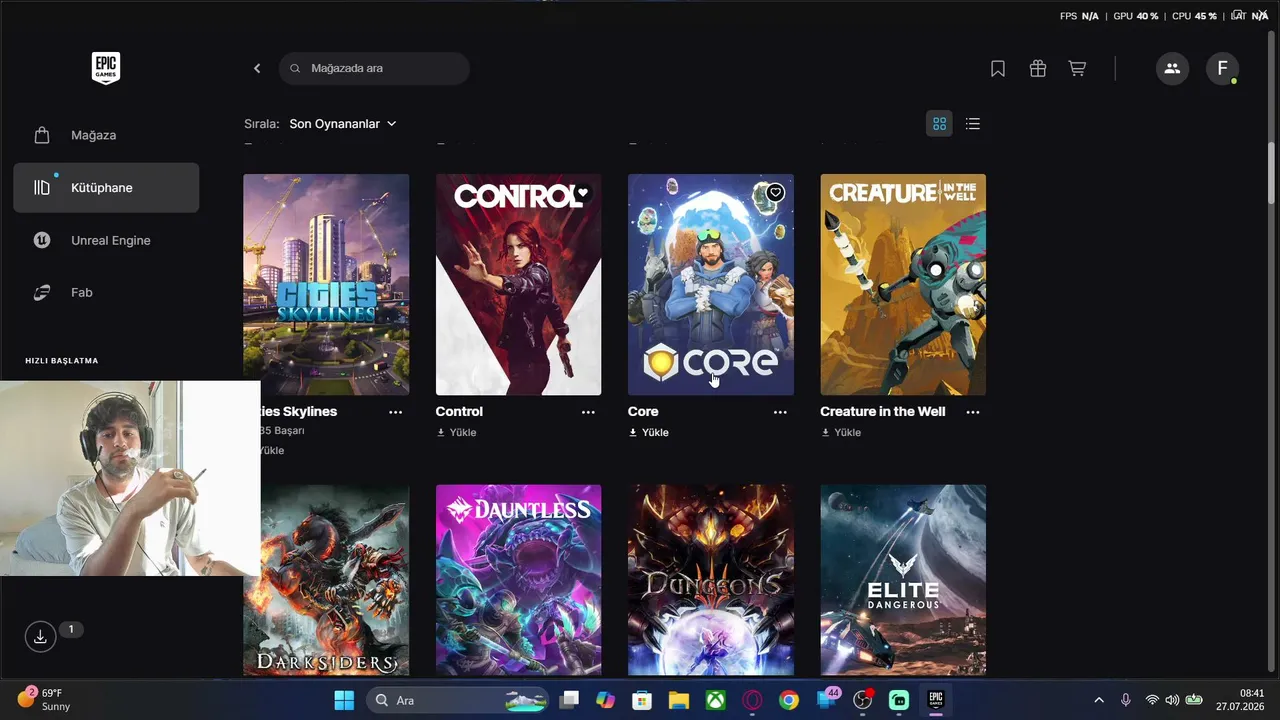This screenshot has width=1280, height=720.
Task: Open OBS Studio from the taskbar
Action: [863, 700]
